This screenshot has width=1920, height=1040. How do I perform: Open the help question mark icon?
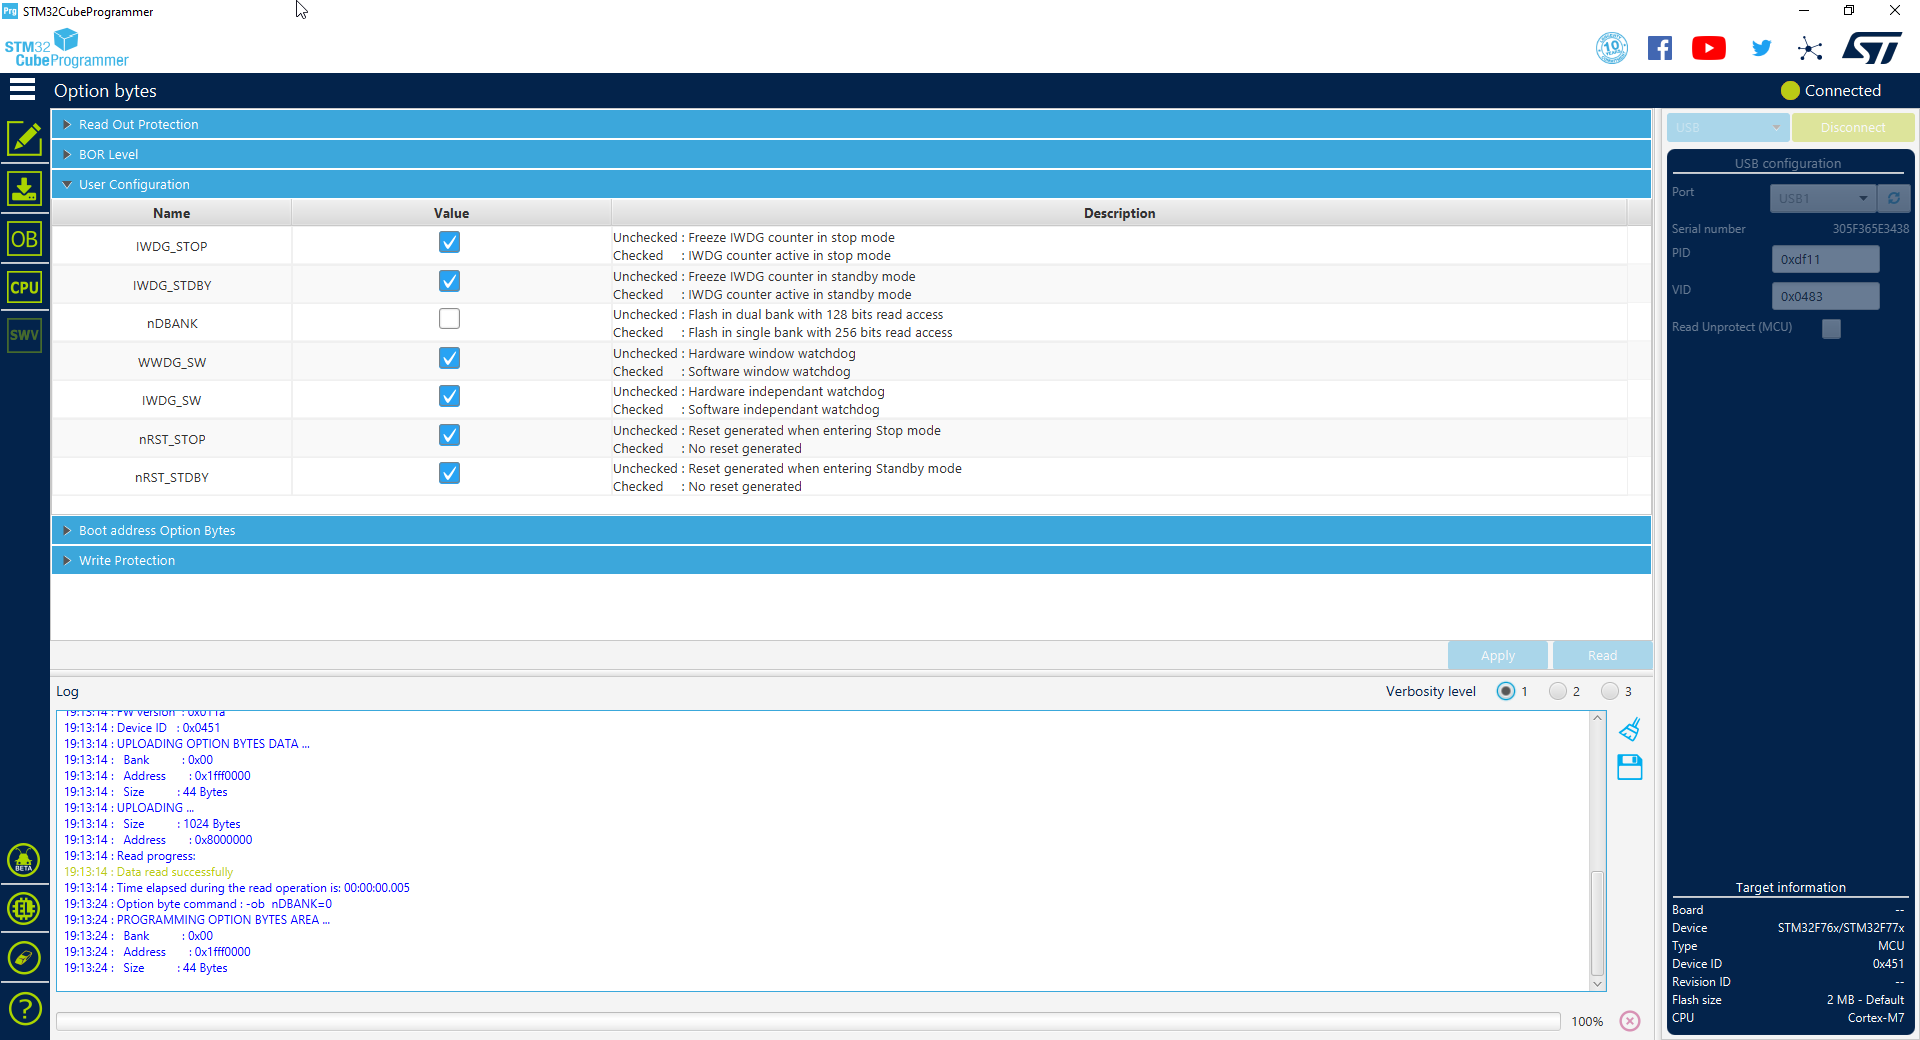(24, 1008)
